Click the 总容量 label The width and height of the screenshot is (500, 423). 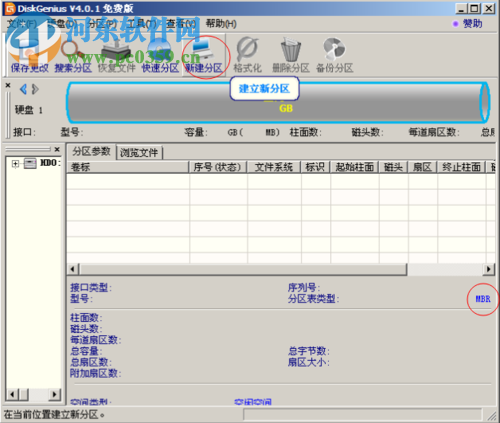(x=86, y=351)
